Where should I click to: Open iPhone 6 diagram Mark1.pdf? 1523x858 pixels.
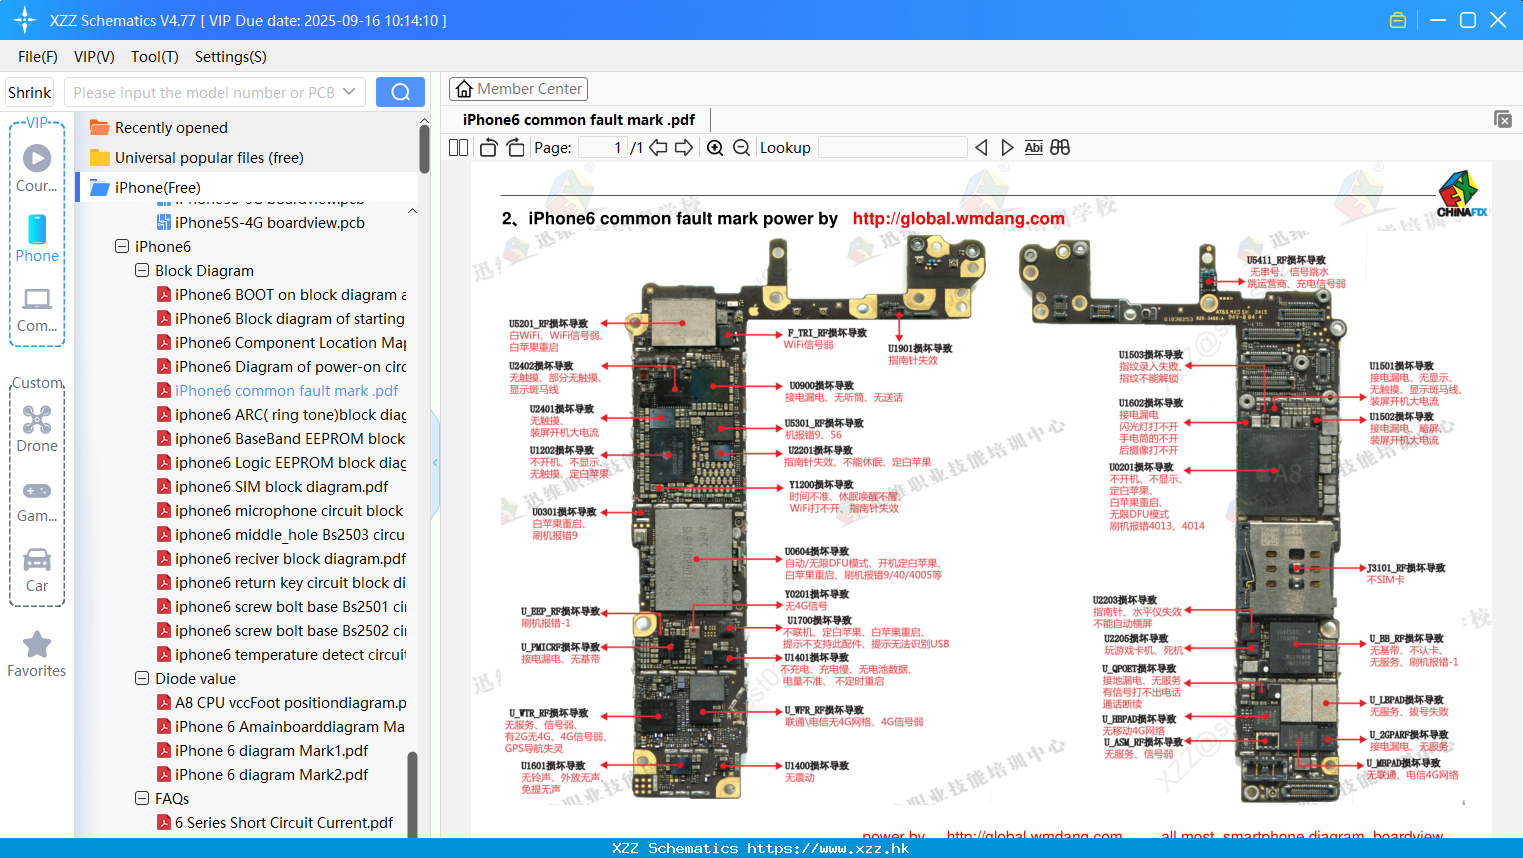click(262, 751)
